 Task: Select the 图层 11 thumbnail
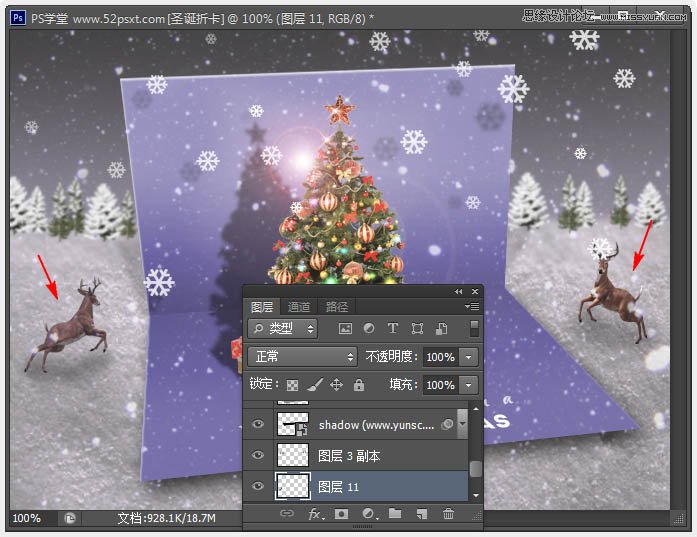pos(292,486)
